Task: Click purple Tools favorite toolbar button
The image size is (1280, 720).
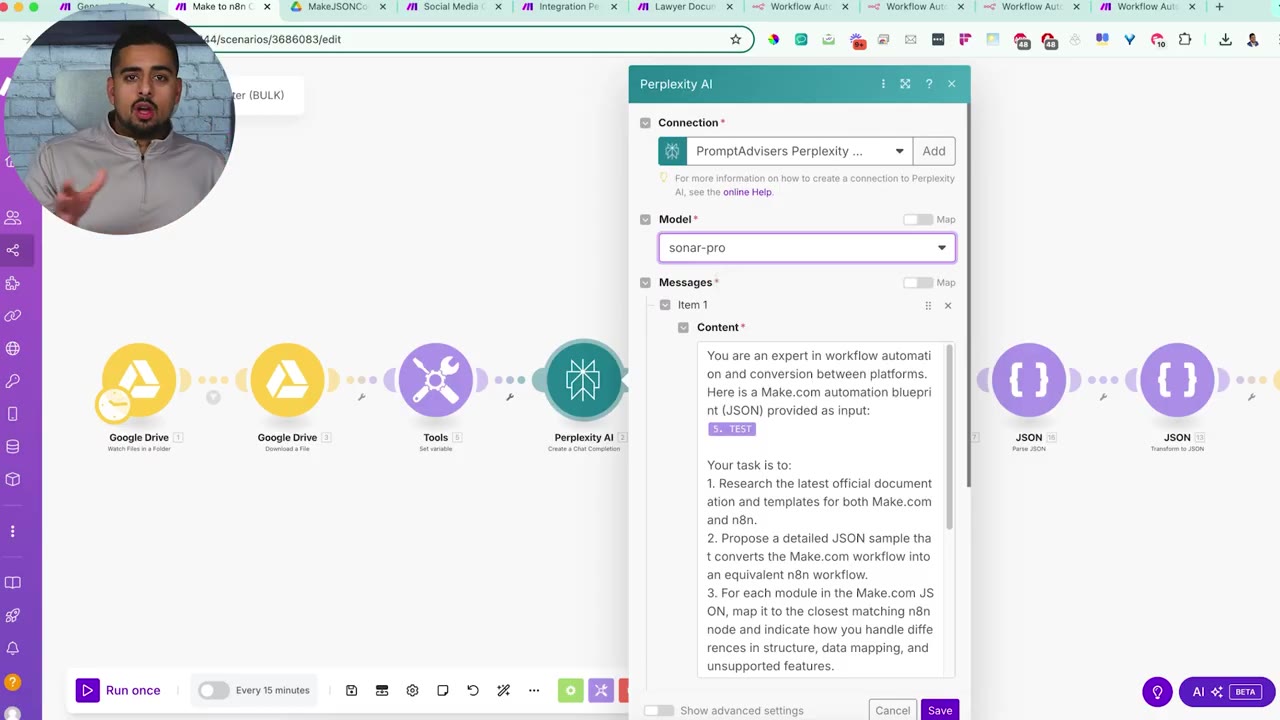Action: point(601,690)
